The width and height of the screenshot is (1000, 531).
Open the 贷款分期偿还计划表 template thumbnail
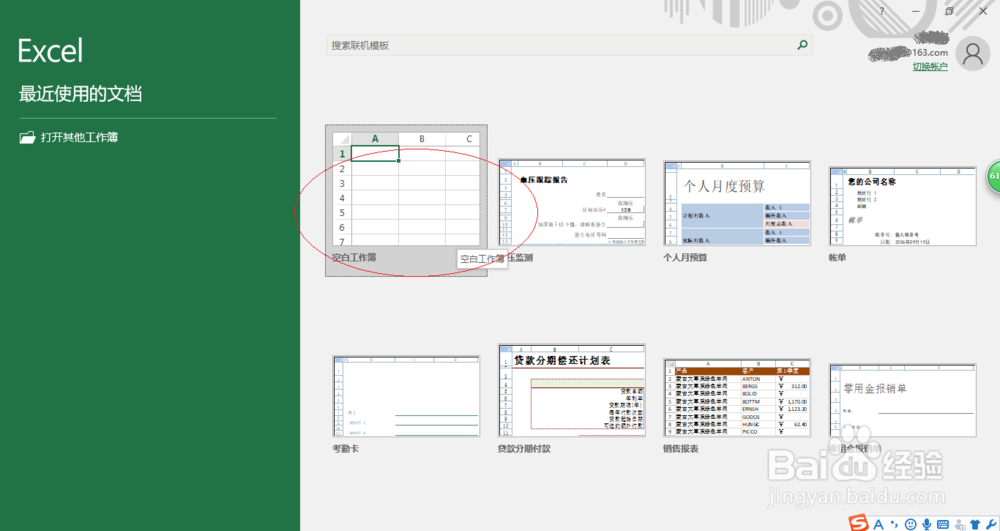point(572,390)
